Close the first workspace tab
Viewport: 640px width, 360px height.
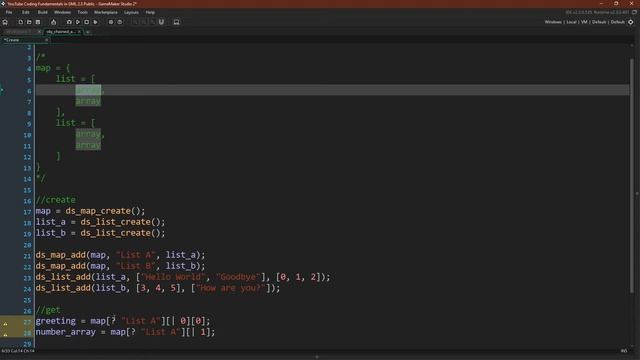(39, 31)
